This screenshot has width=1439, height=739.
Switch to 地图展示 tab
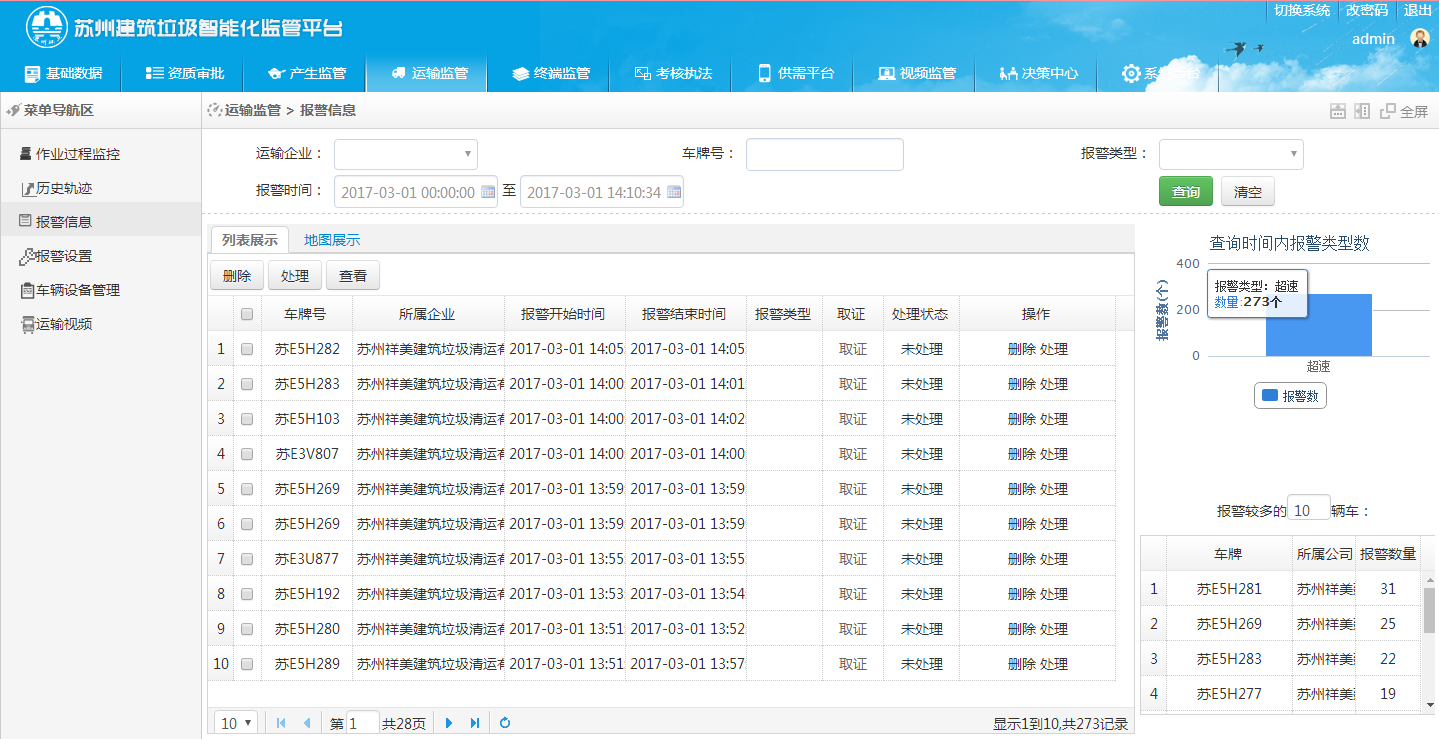pyautogui.click(x=332, y=240)
